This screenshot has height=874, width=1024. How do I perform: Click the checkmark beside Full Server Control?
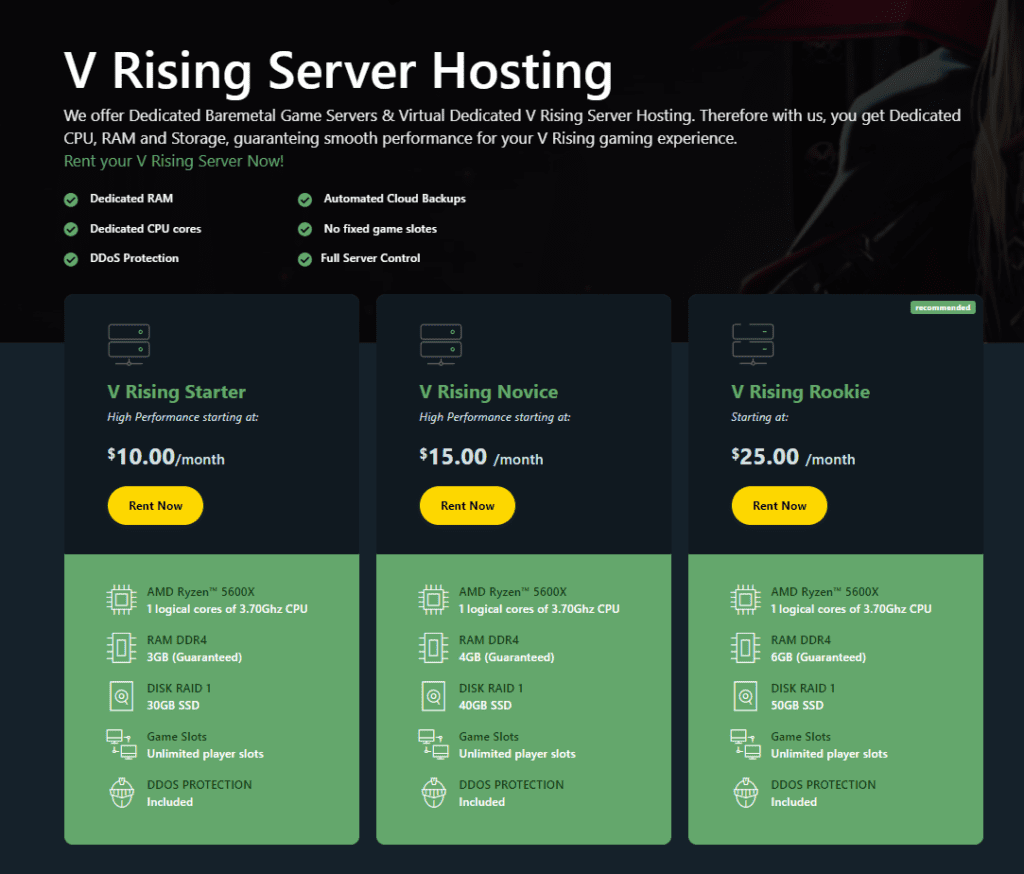click(305, 259)
